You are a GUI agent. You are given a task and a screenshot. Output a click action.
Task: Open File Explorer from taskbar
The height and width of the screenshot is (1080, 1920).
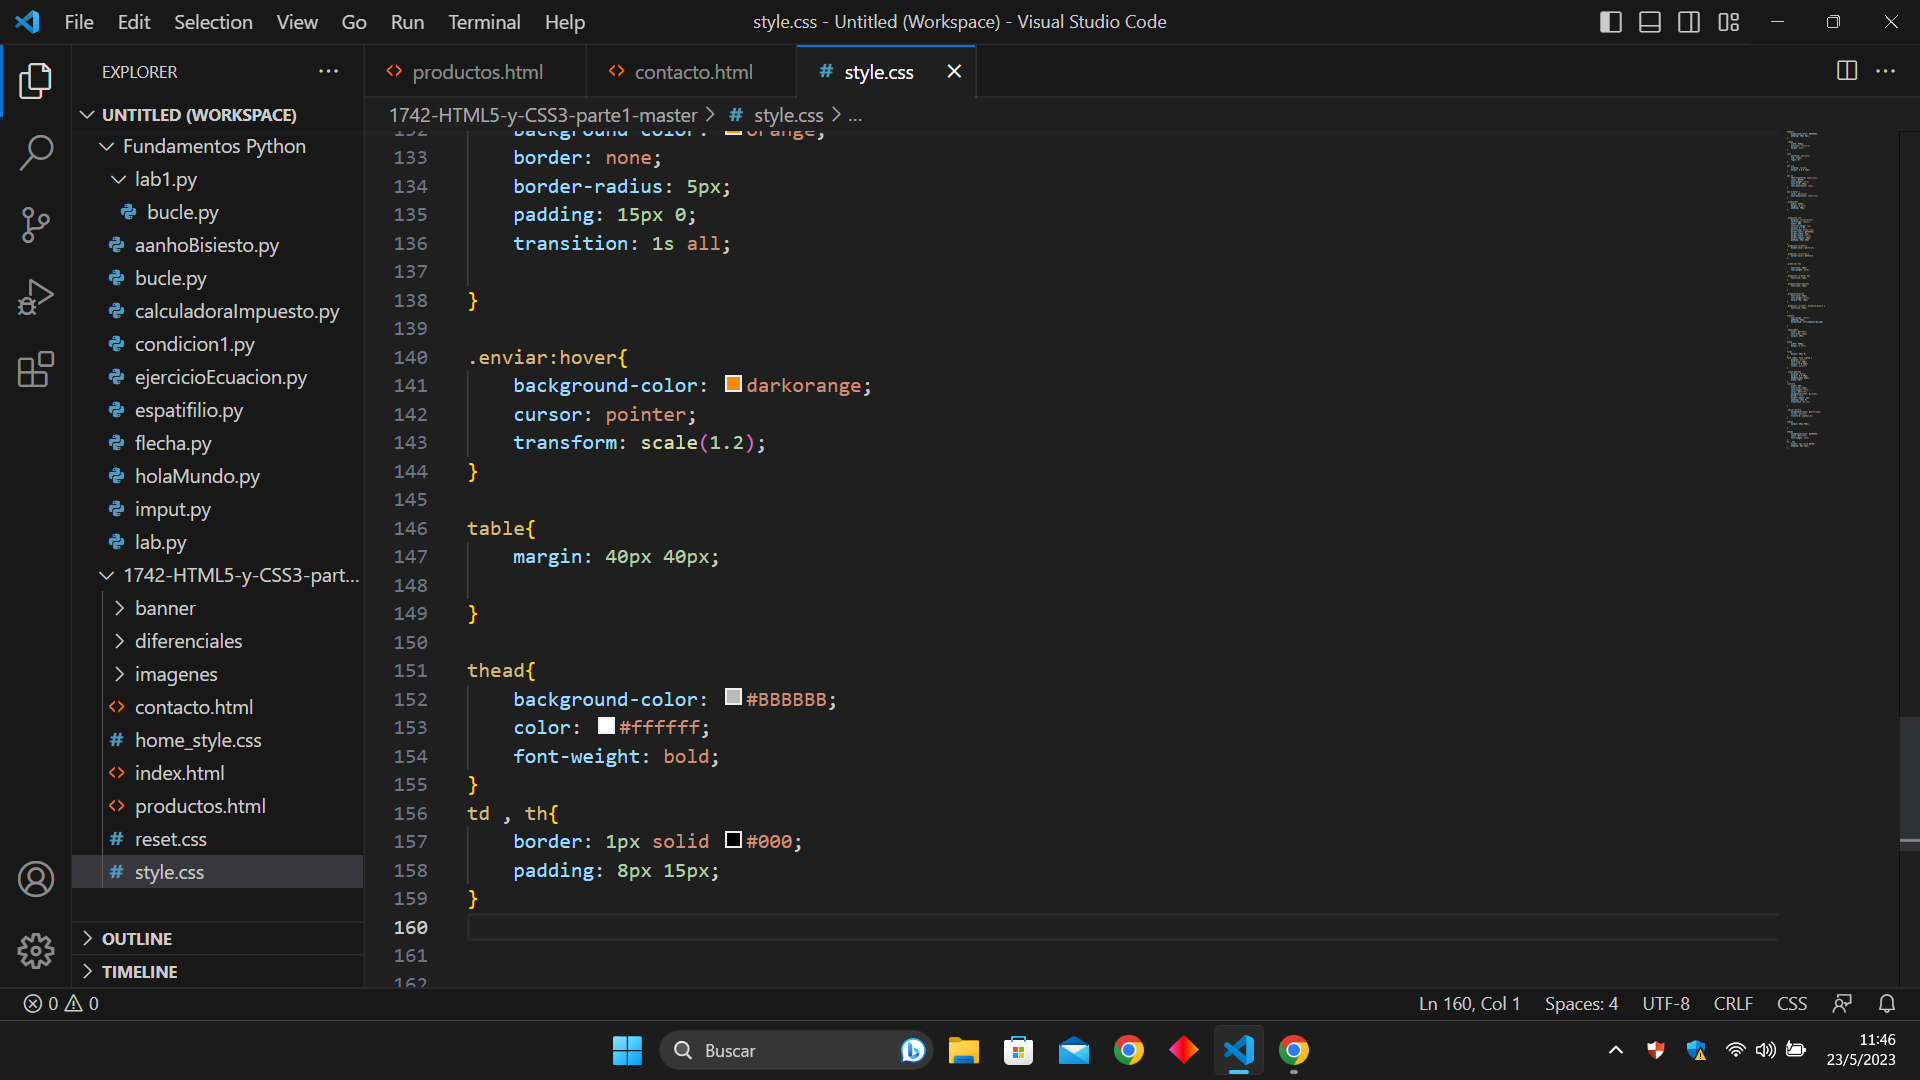click(x=963, y=1050)
